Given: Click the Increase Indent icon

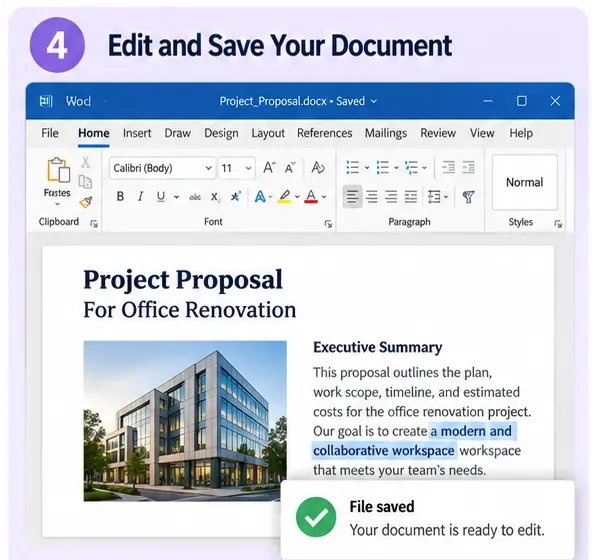Looking at the screenshot, I should click(469, 167).
